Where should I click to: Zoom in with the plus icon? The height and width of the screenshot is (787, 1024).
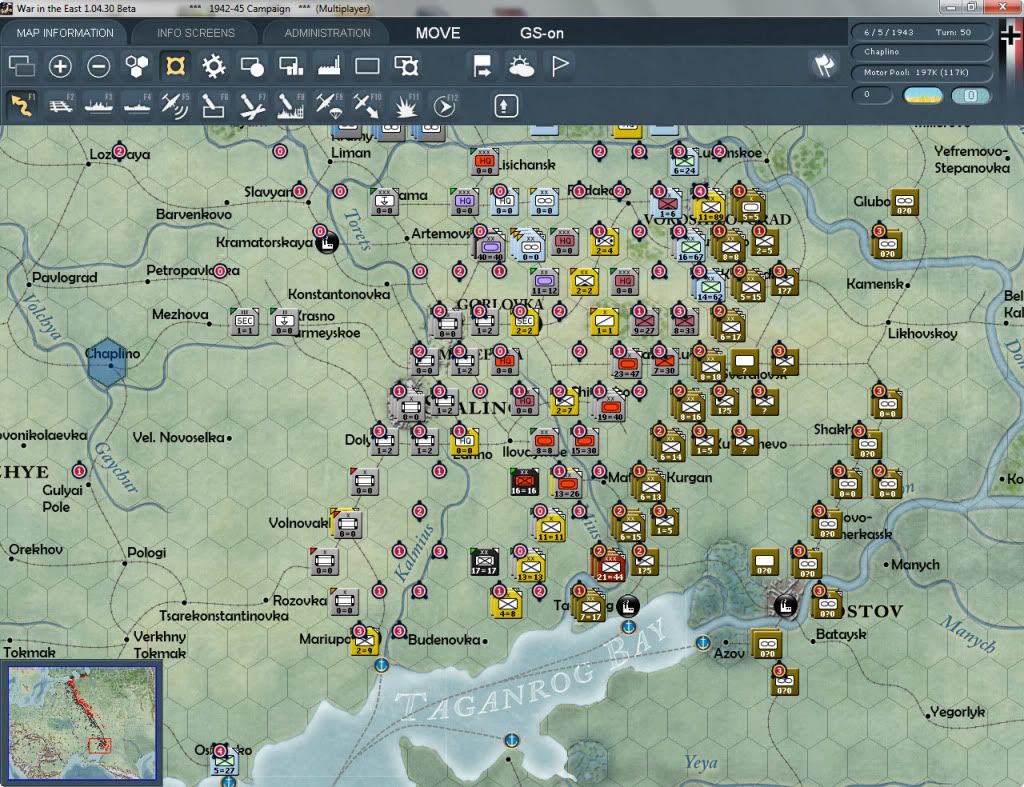60,66
